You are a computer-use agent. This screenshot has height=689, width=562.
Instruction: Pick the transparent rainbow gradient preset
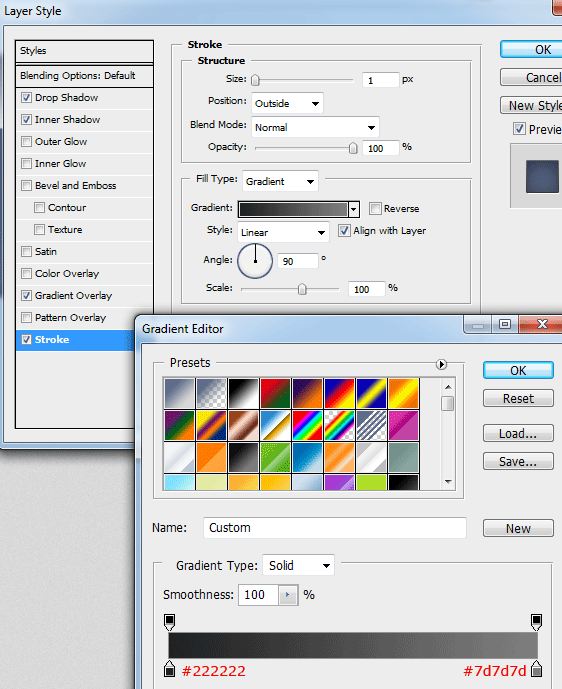(x=339, y=425)
